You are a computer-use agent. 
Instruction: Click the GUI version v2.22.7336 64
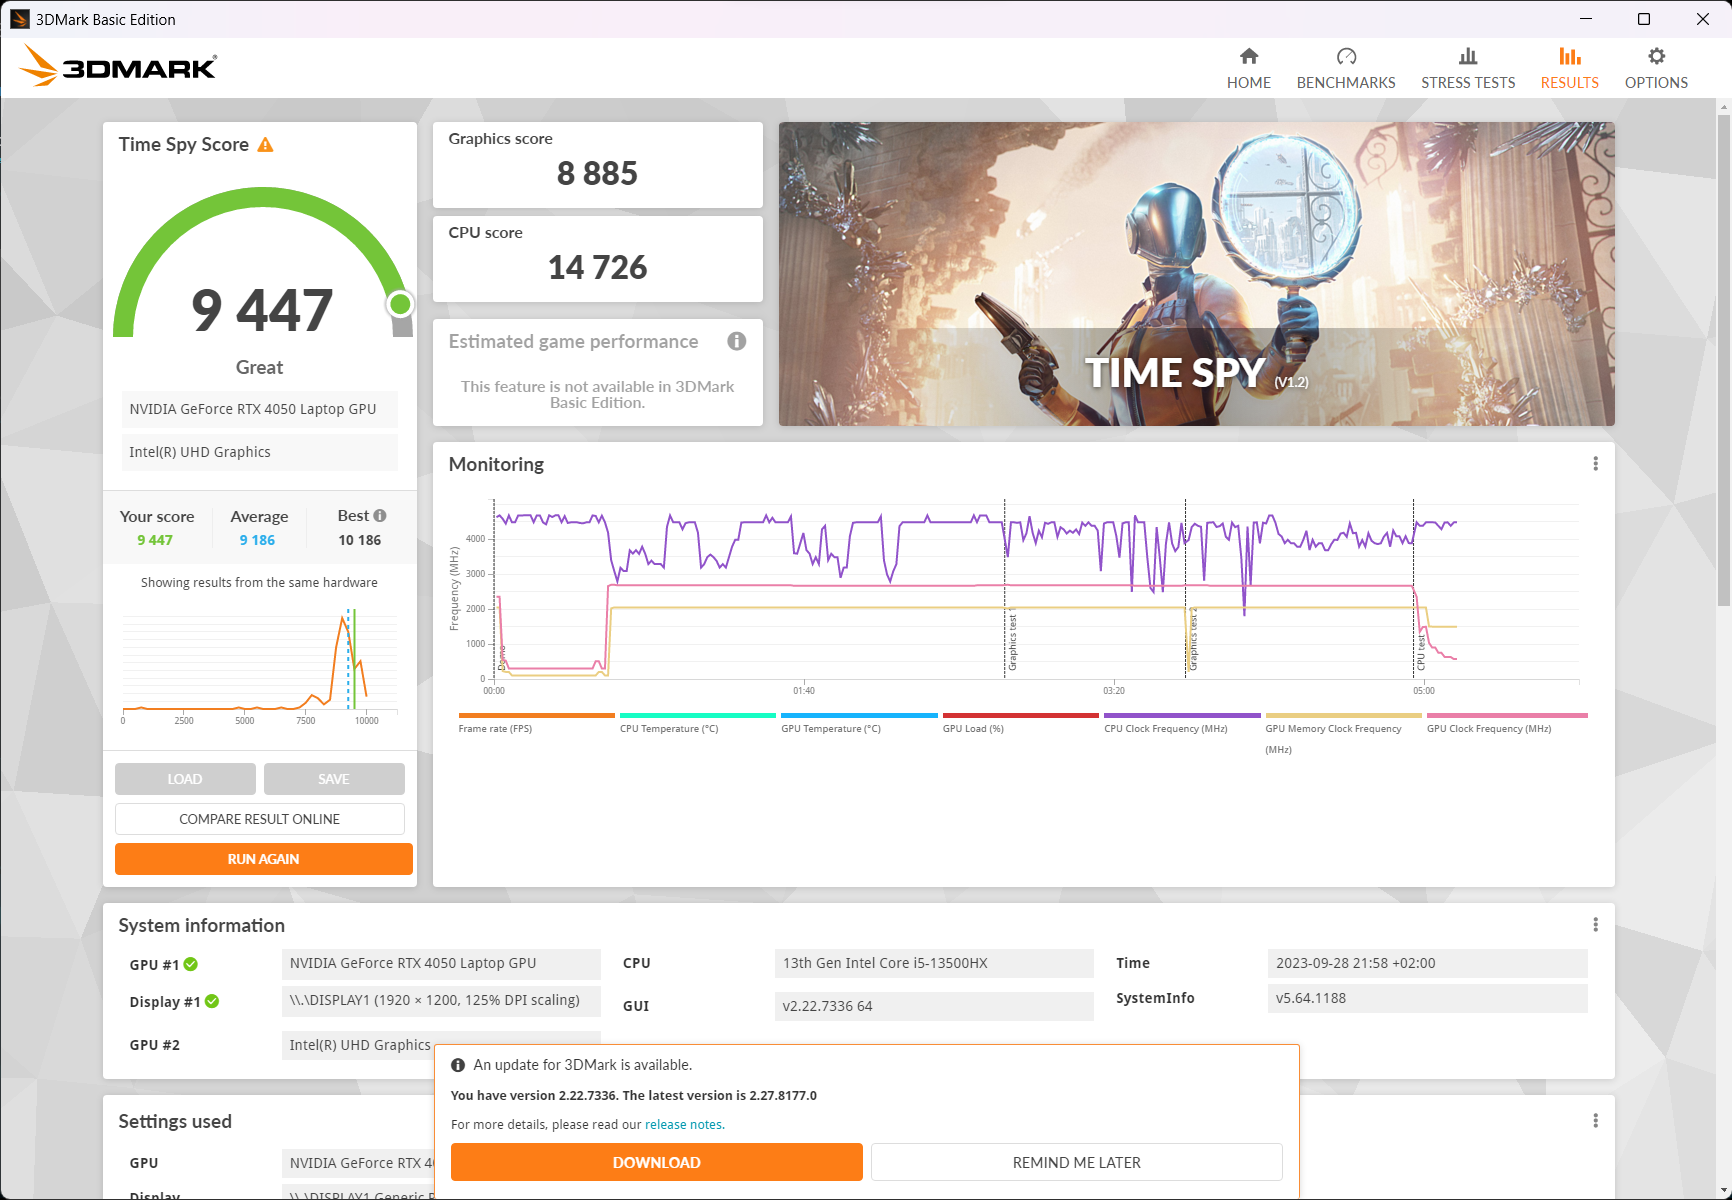[934, 1006]
